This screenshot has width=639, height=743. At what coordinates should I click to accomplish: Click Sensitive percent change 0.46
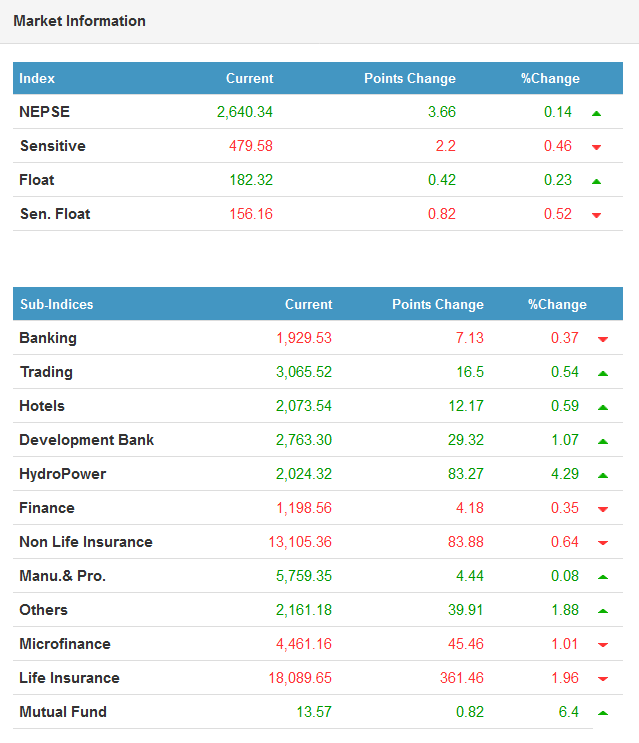pos(558,146)
